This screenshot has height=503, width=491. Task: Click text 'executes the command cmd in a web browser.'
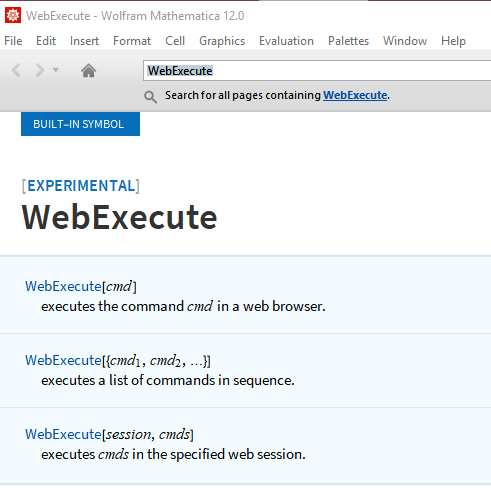pos(183,306)
